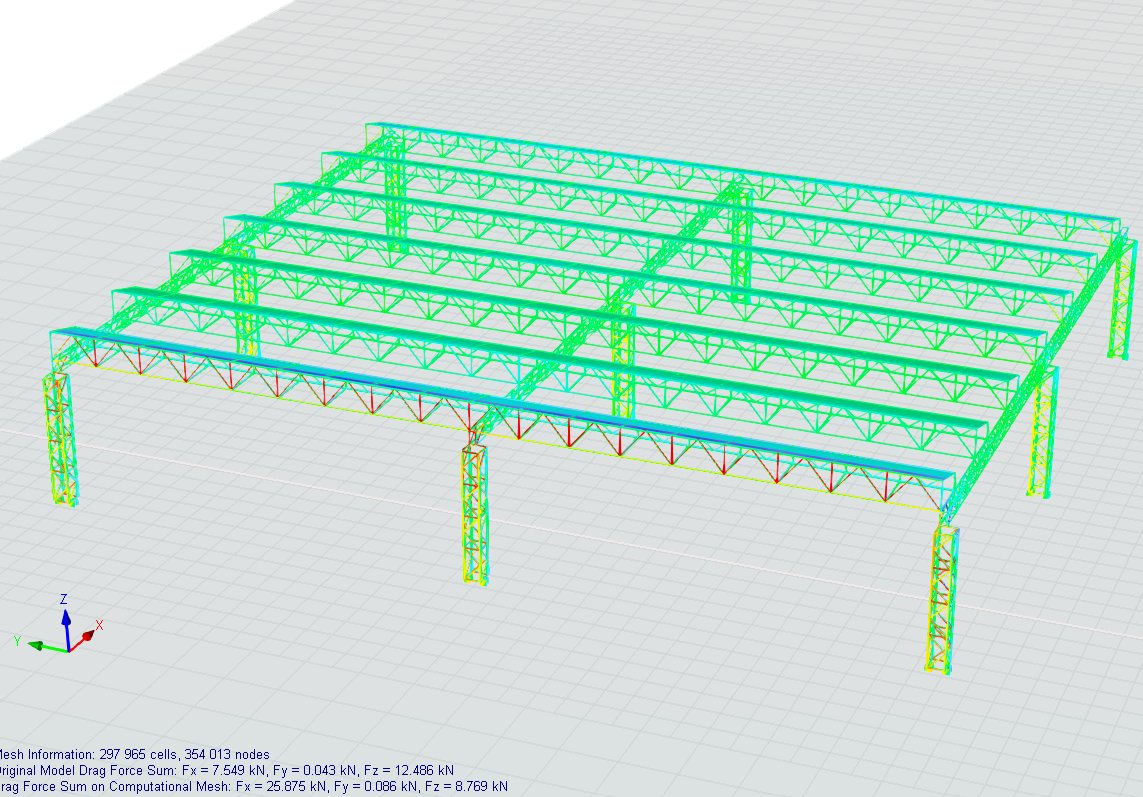
Task: Select the Drag Force Sum on Computational Mesh line
Action: 253,786
